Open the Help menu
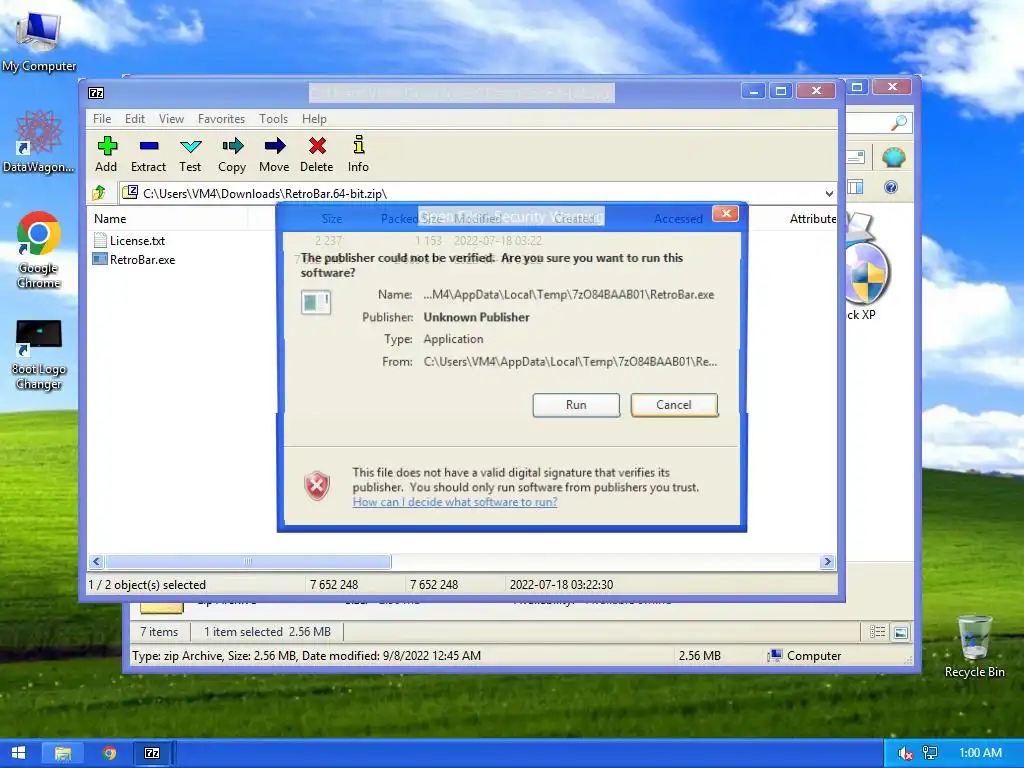Image resolution: width=1024 pixels, height=768 pixels. (x=314, y=118)
